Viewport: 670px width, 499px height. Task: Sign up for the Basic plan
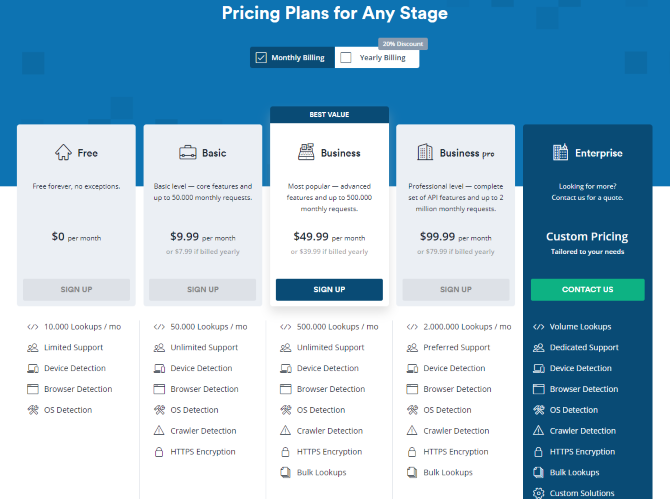tap(203, 289)
